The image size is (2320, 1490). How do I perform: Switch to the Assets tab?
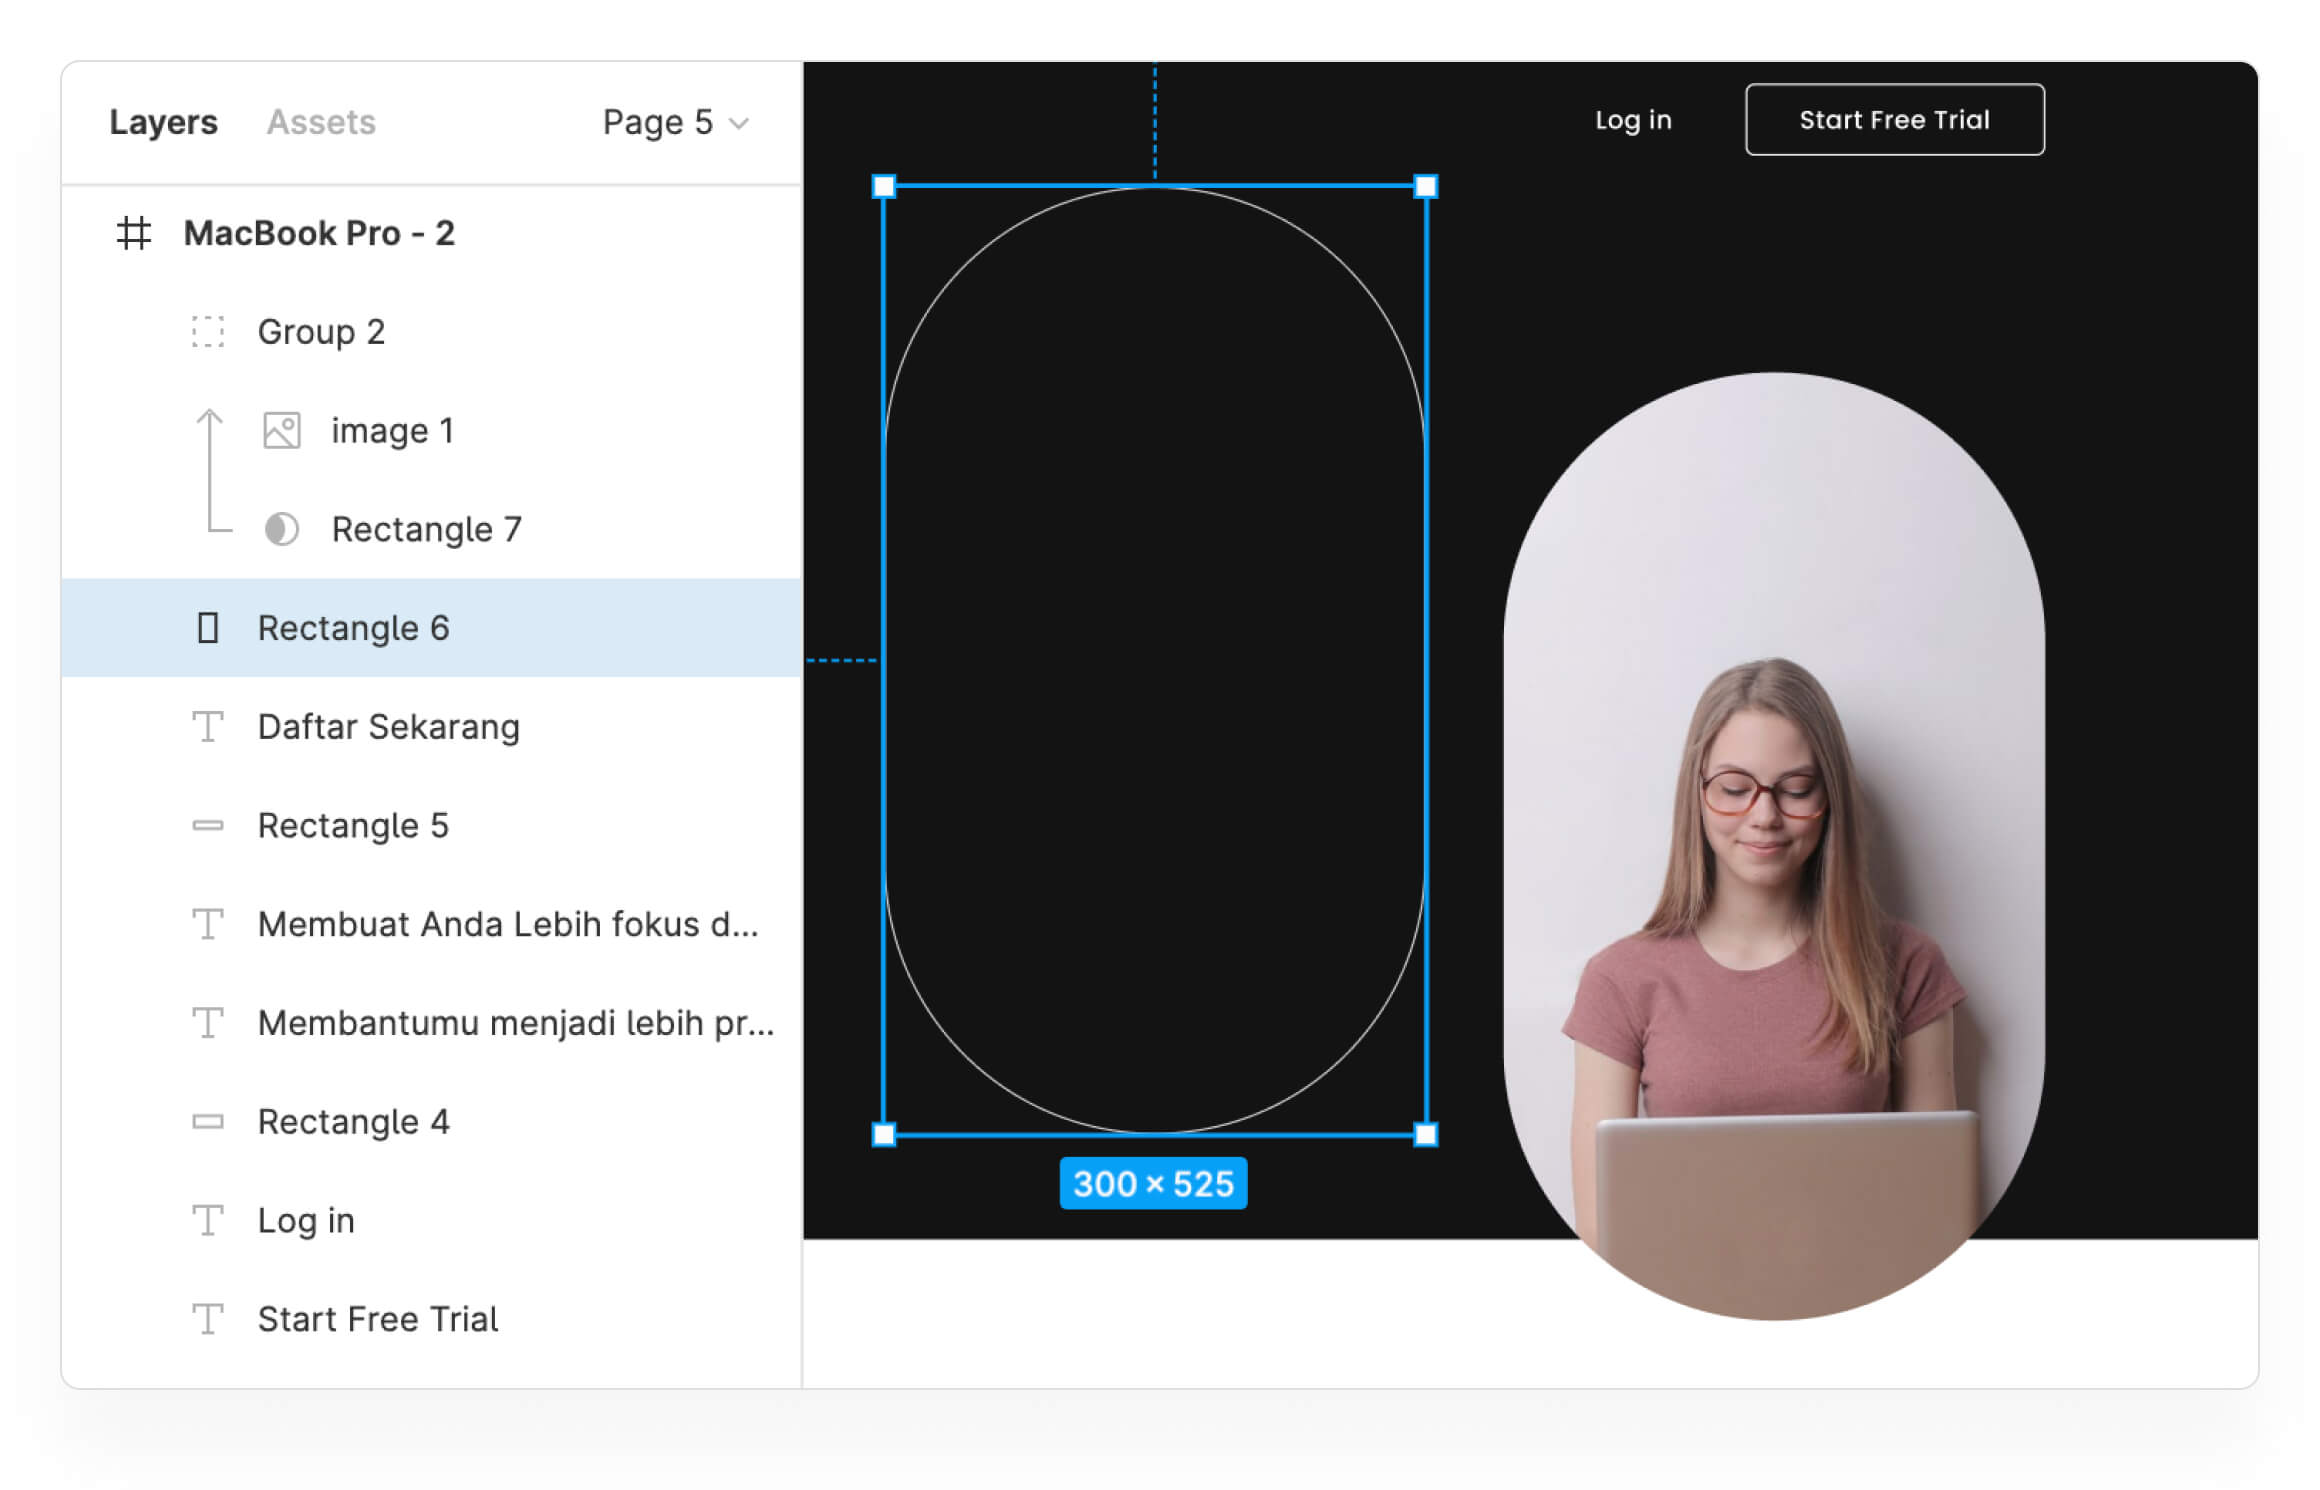coord(321,122)
